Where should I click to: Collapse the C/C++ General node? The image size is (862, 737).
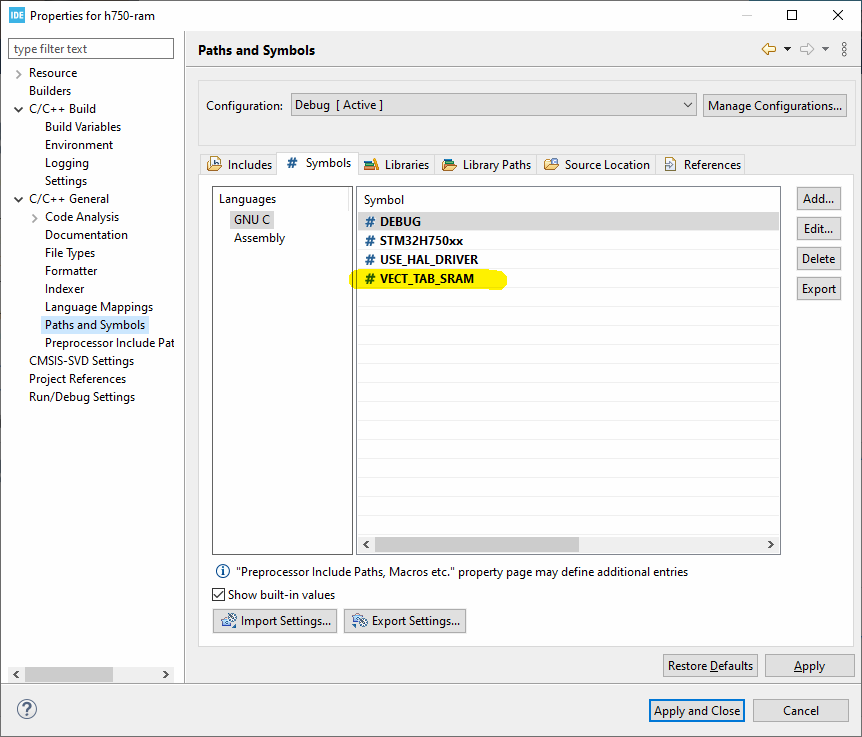click(x=18, y=200)
